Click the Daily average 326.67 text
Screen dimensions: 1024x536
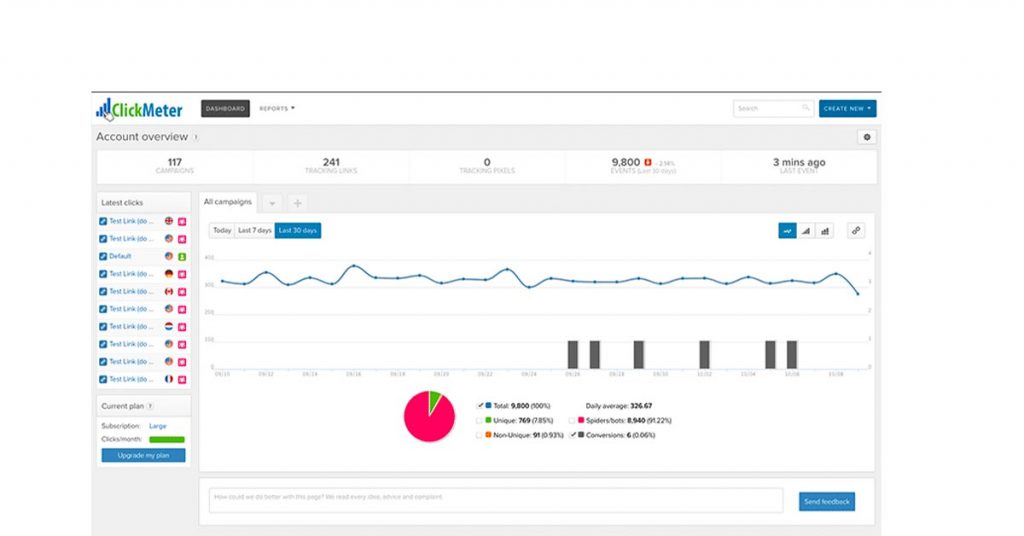coord(619,405)
